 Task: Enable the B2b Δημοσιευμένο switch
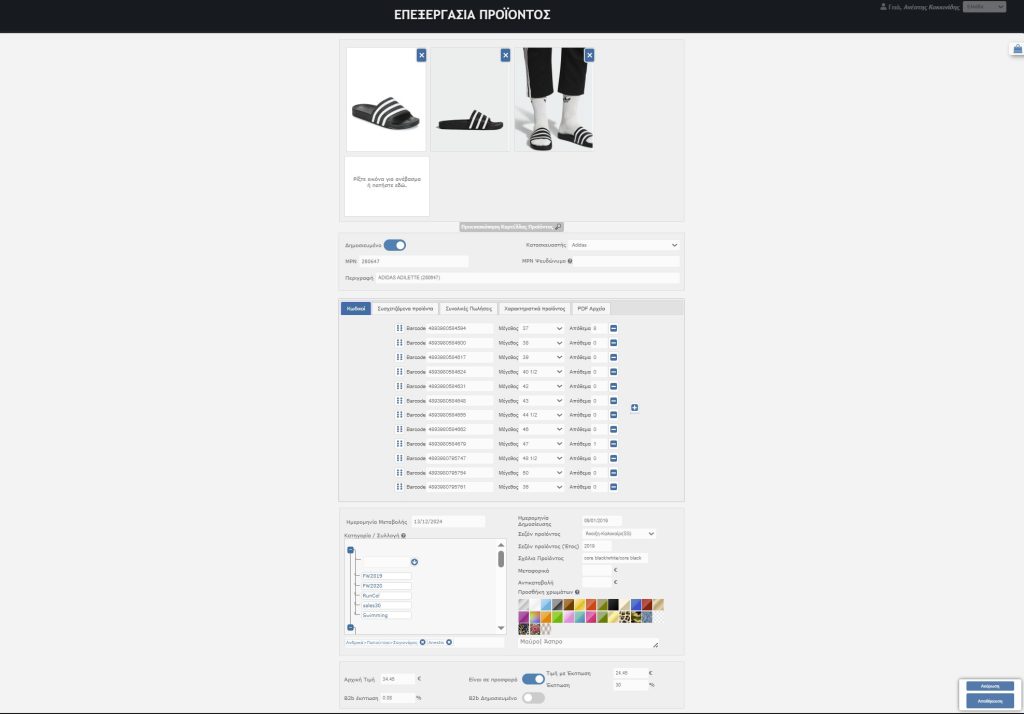click(x=533, y=697)
